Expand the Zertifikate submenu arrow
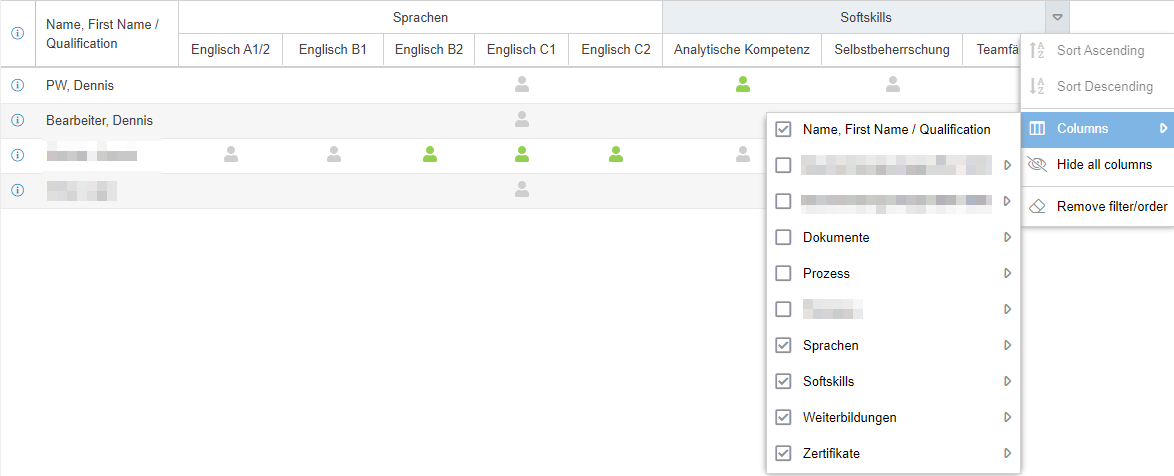Image resolution: width=1174 pixels, height=476 pixels. tap(1007, 453)
